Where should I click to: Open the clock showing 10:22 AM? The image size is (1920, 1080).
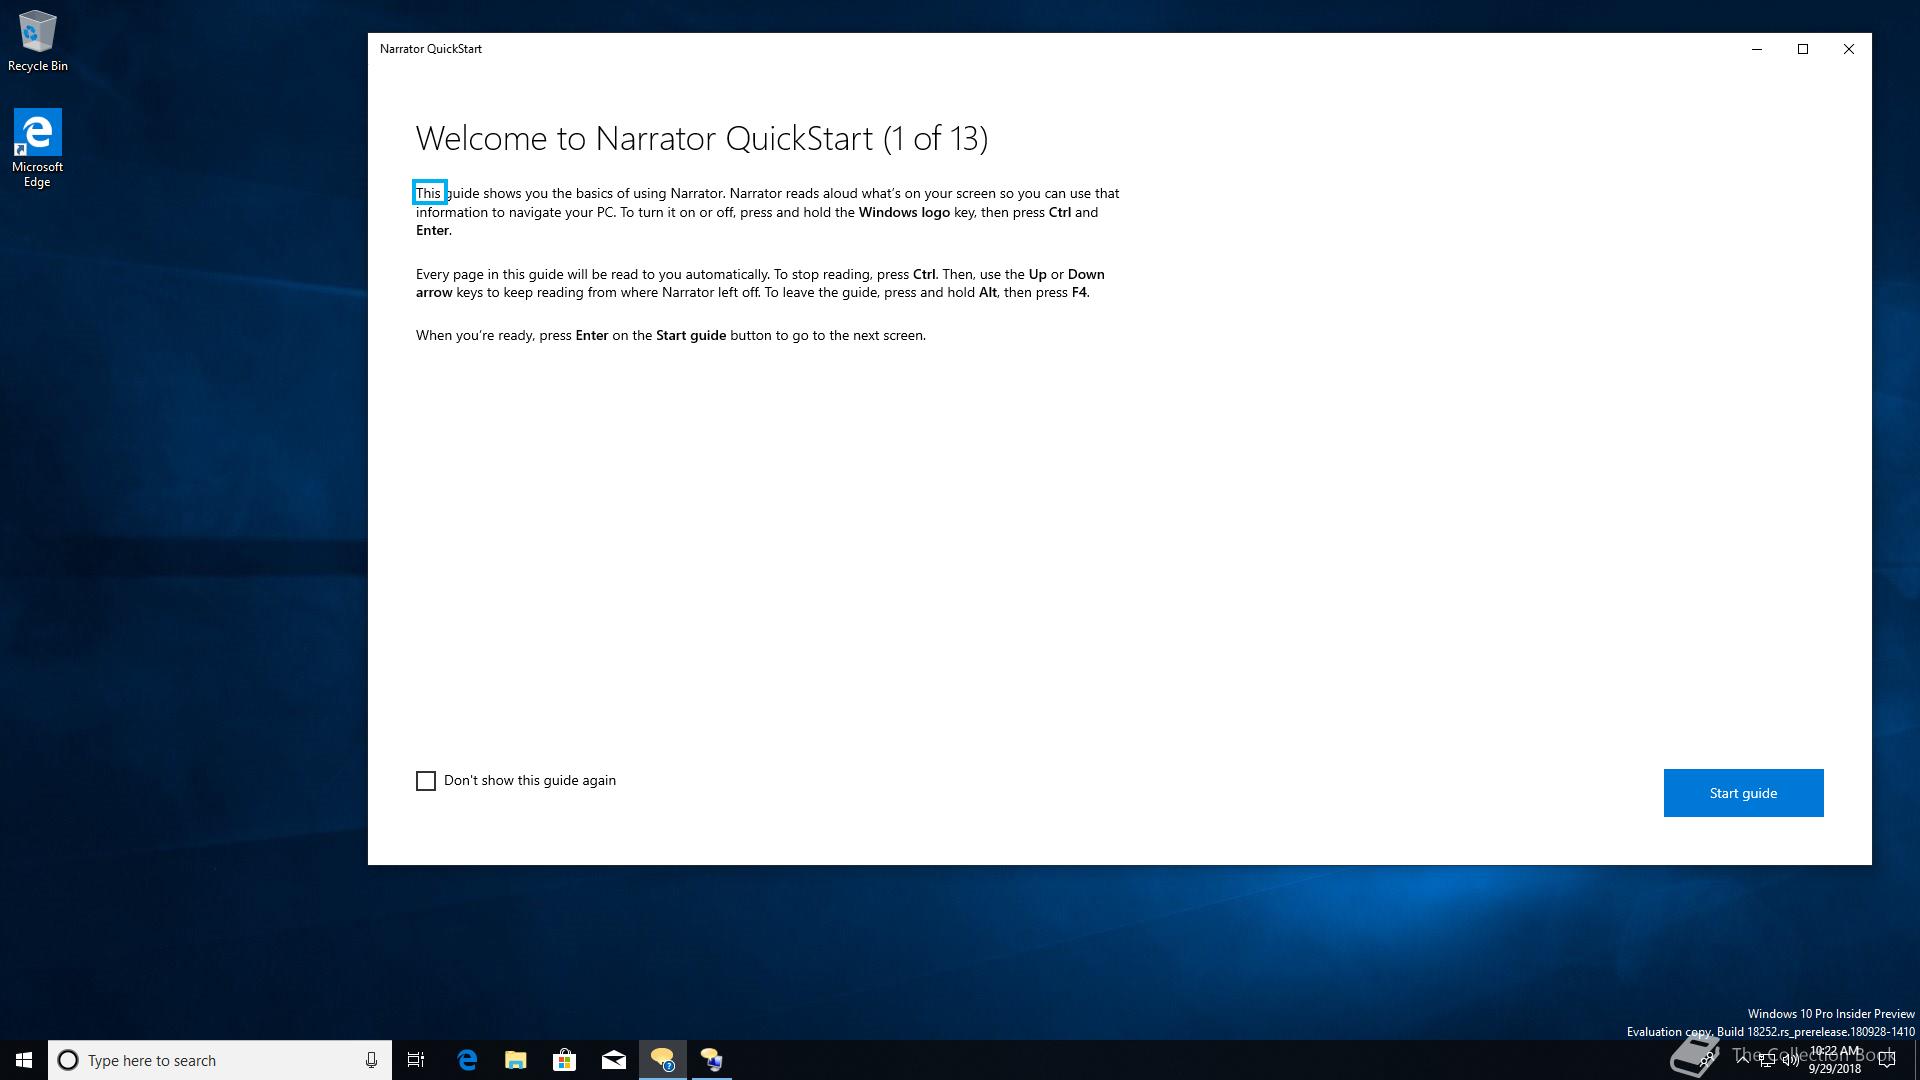click(1835, 1060)
